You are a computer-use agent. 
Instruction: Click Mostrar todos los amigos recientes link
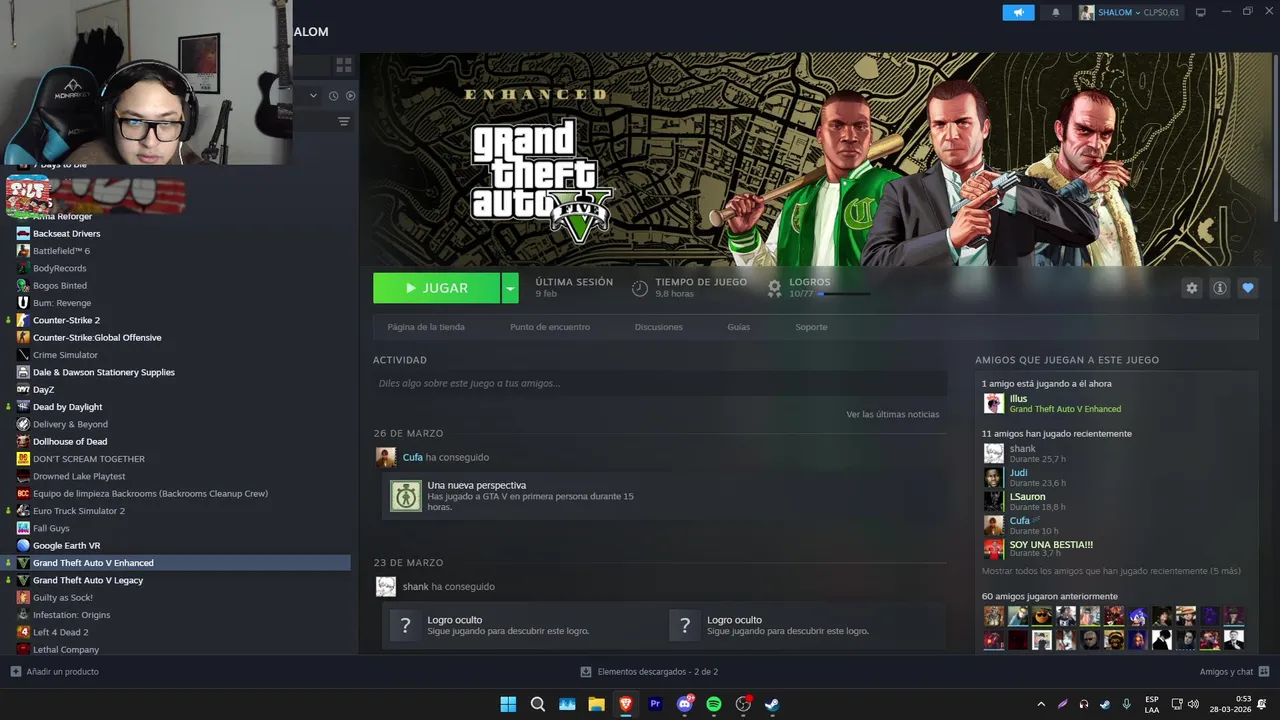(1111, 571)
